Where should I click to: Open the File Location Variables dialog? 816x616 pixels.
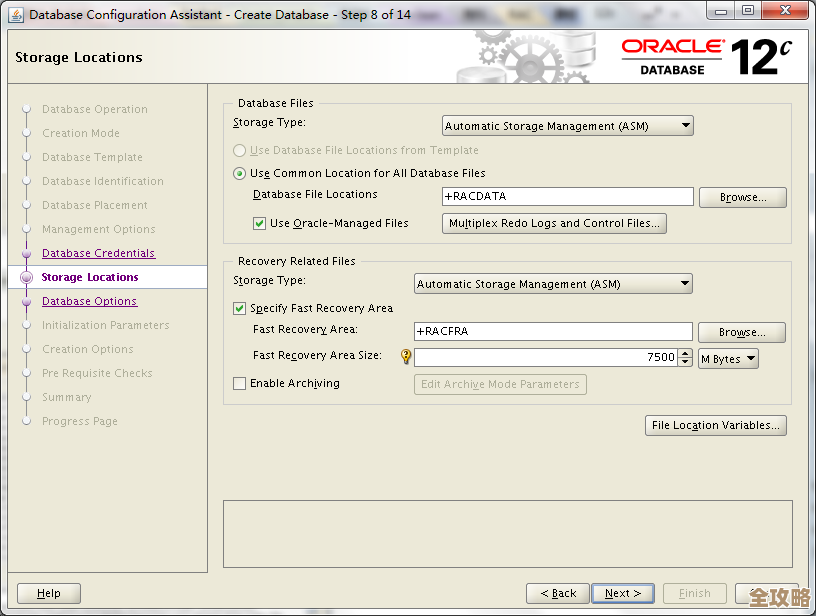(715, 425)
